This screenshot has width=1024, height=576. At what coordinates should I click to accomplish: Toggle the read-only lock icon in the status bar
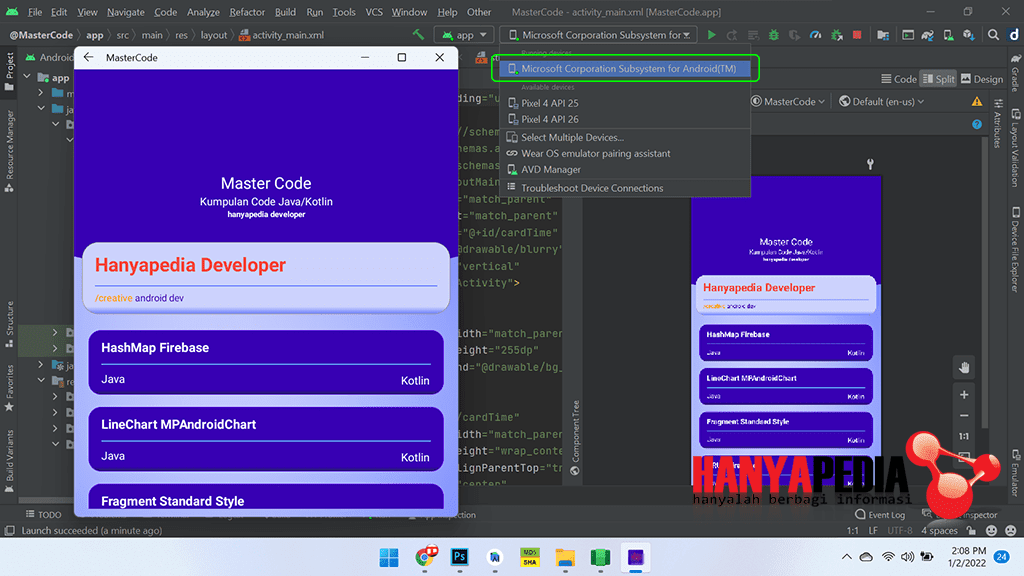coord(971,530)
